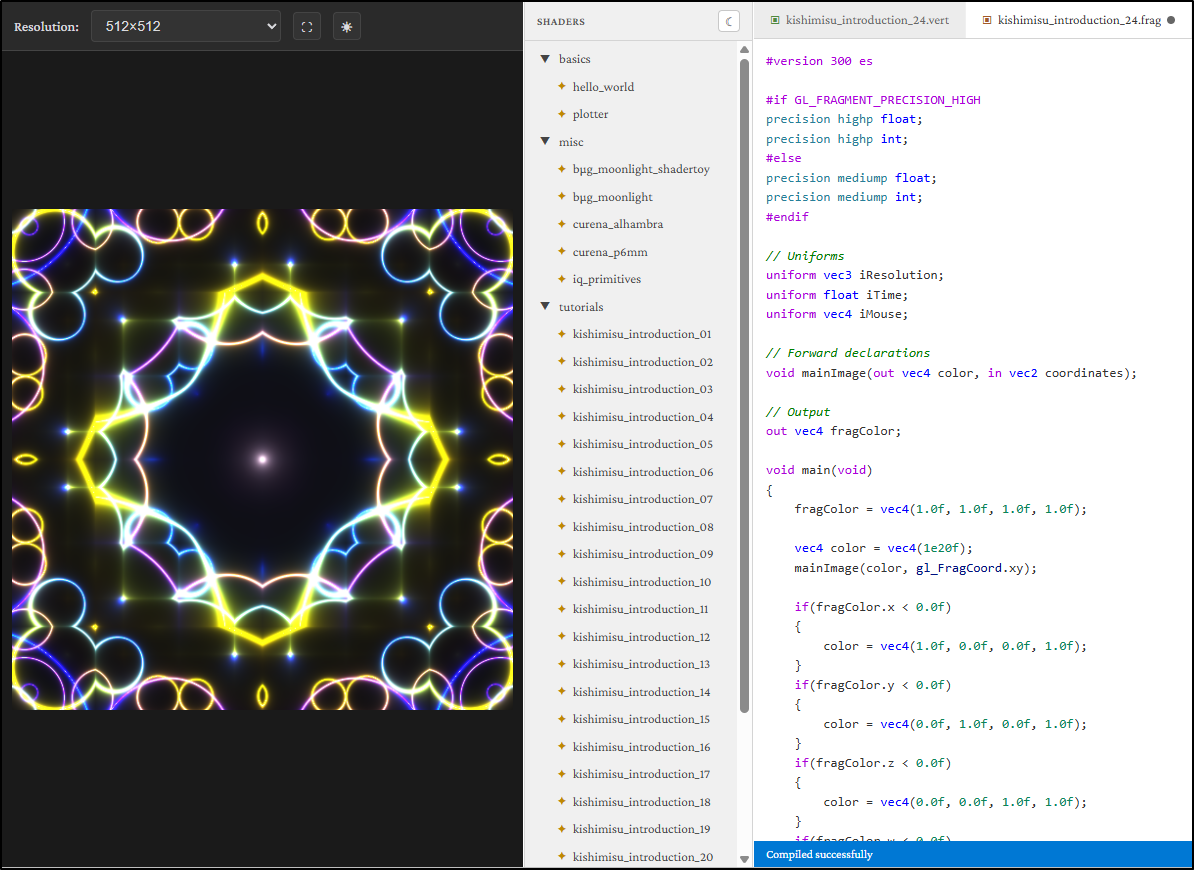
Task: Click the fullscreen icon next to resolution
Action: coord(307,27)
